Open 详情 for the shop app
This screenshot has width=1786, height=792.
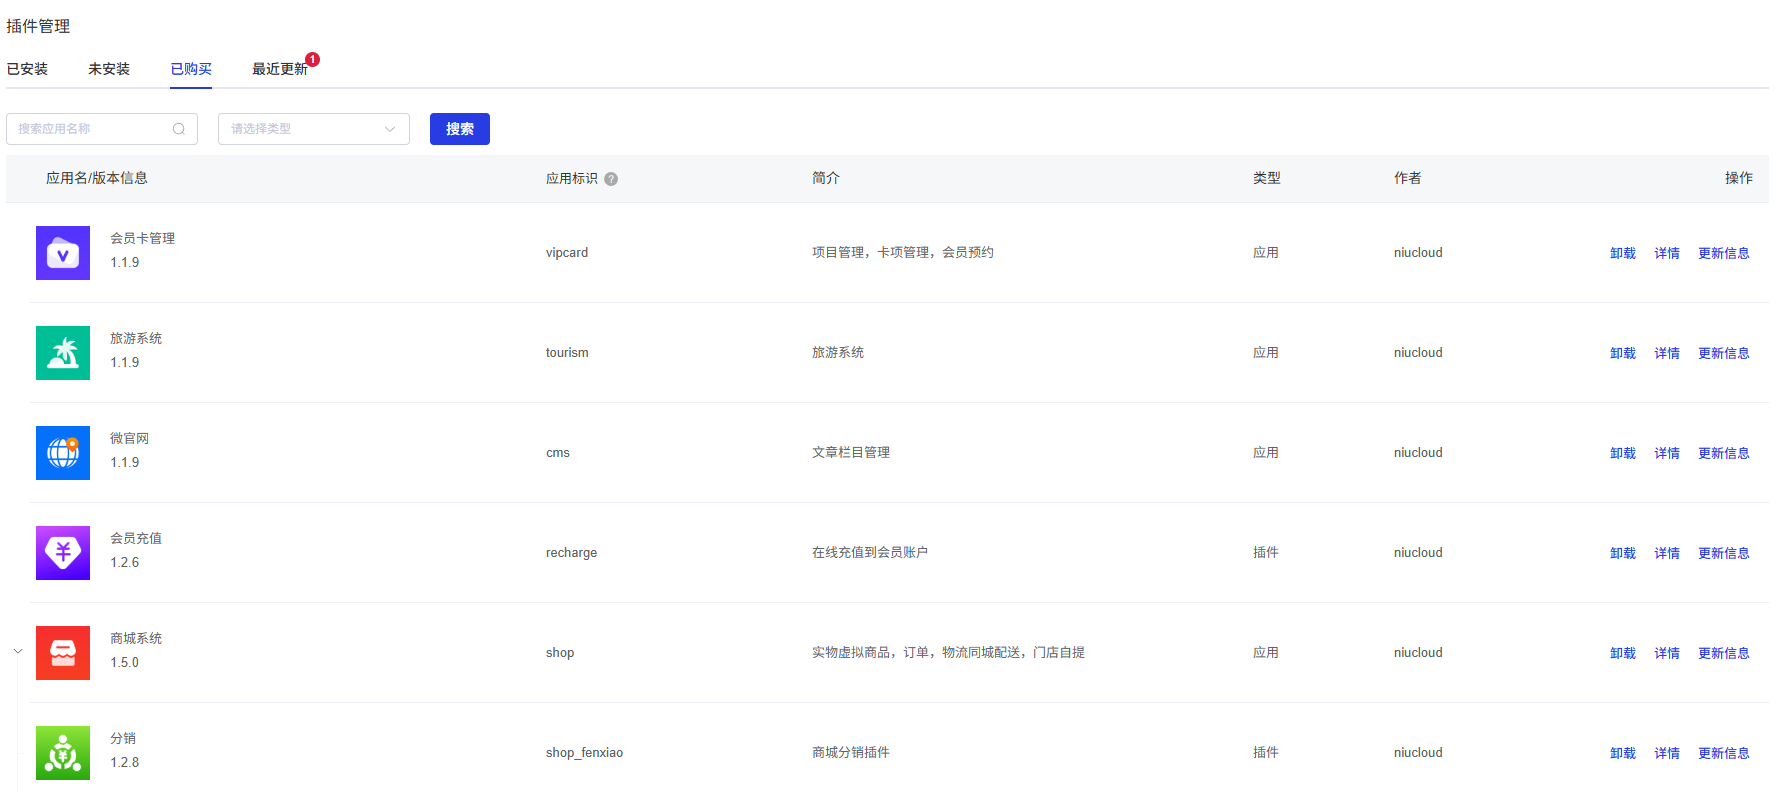click(1666, 653)
